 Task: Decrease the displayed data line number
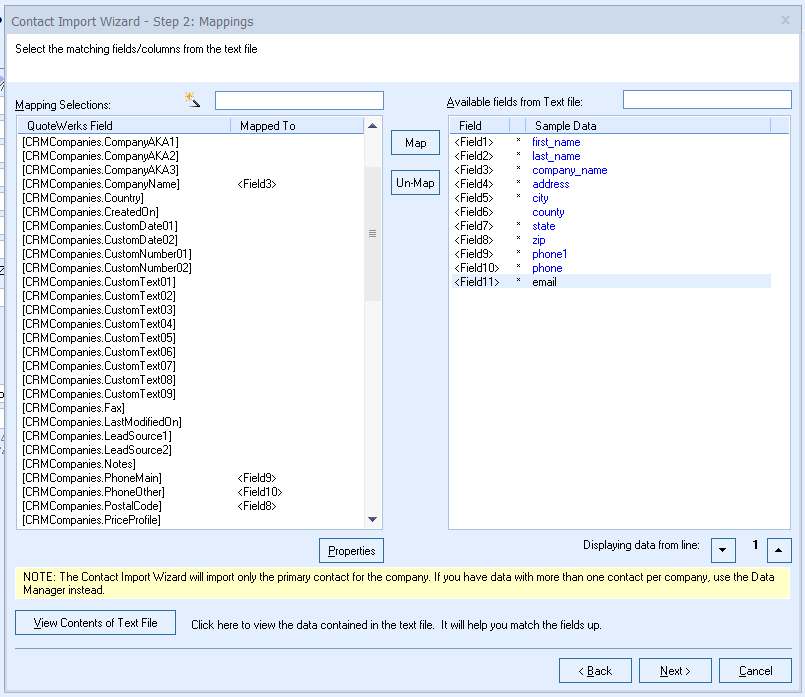(723, 549)
